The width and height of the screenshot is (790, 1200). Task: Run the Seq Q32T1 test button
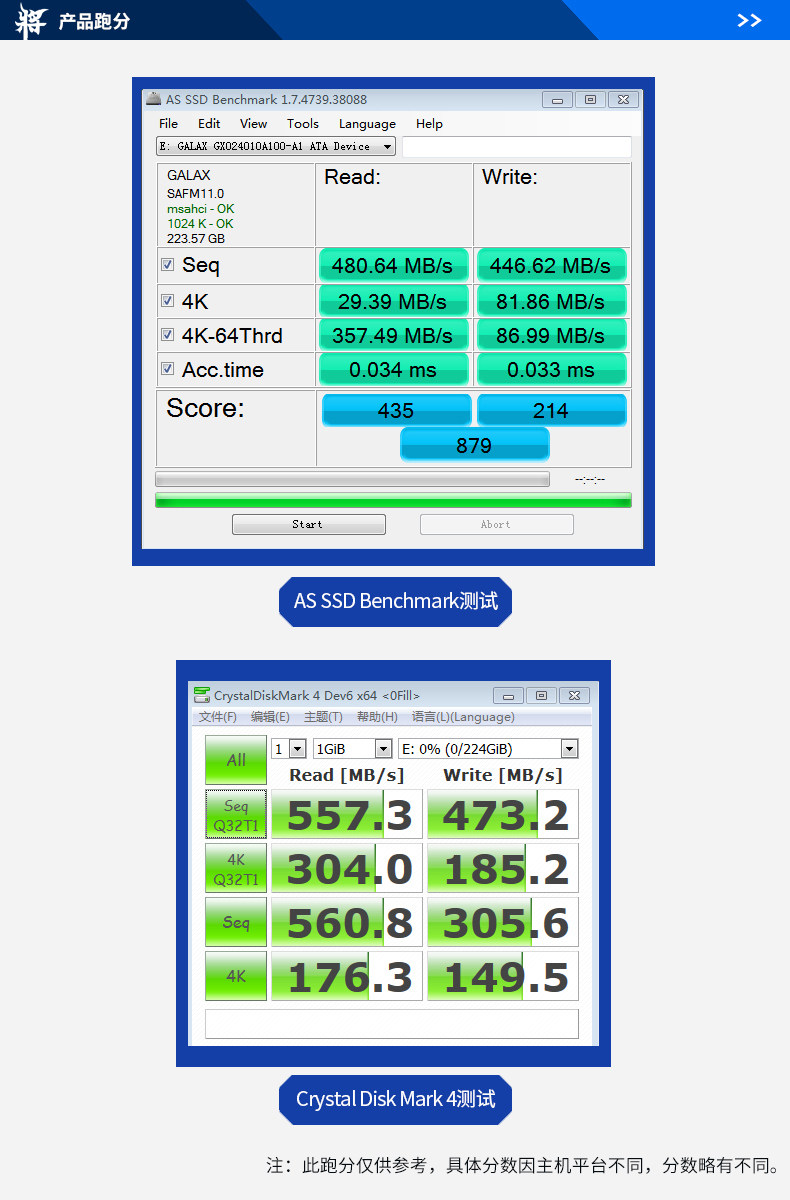tap(236, 814)
